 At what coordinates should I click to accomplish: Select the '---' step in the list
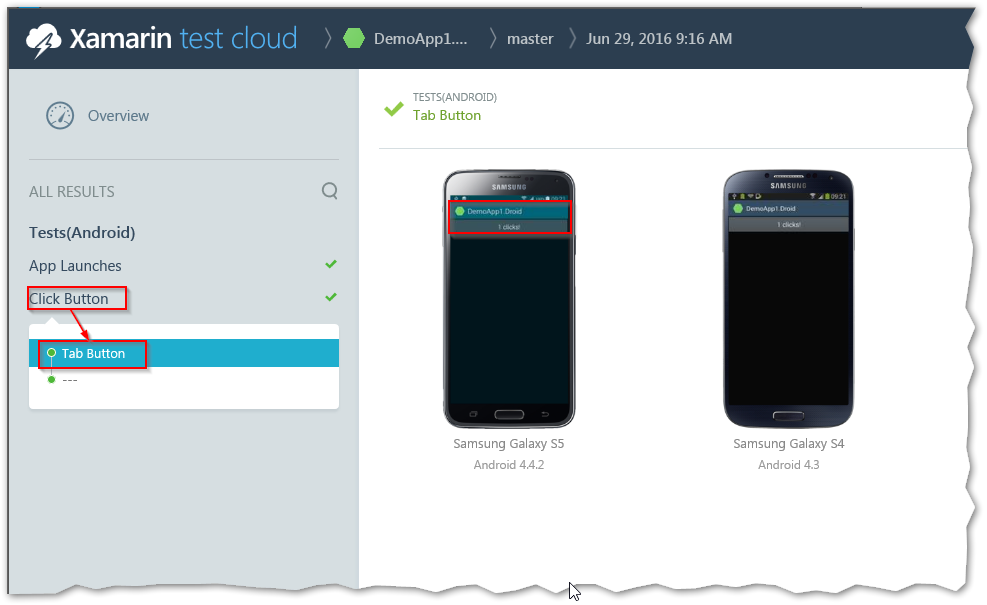(x=70, y=380)
